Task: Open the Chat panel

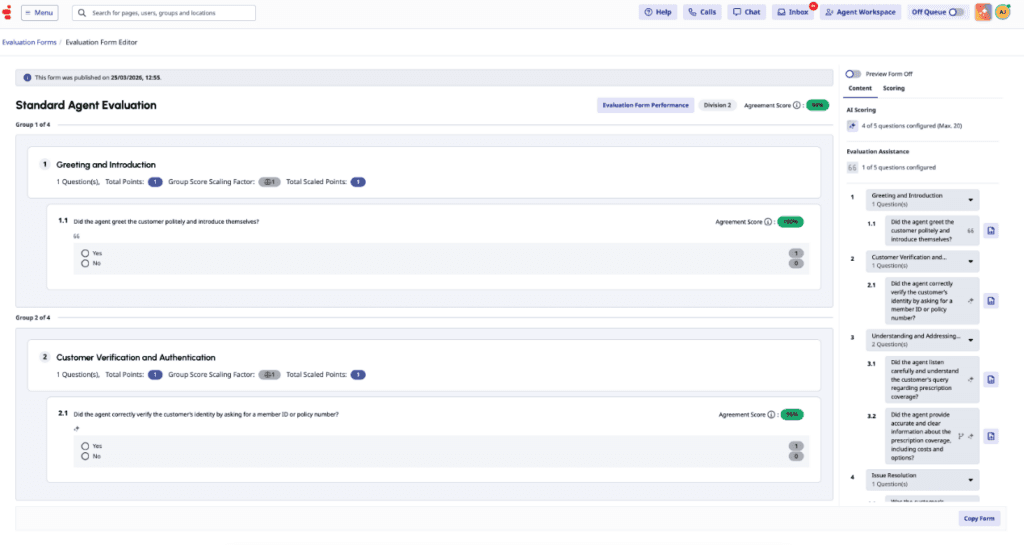Action: coord(746,12)
